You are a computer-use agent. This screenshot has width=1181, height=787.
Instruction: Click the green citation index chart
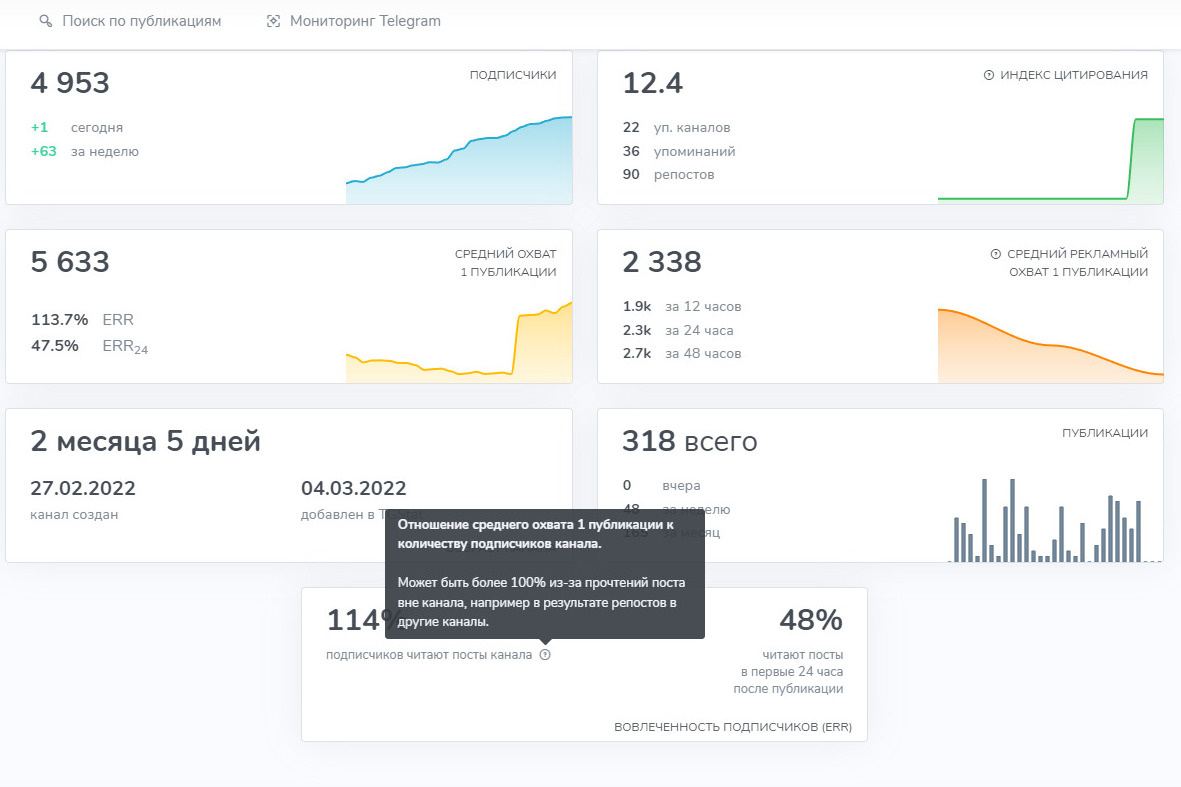pyautogui.click(x=1050, y=170)
